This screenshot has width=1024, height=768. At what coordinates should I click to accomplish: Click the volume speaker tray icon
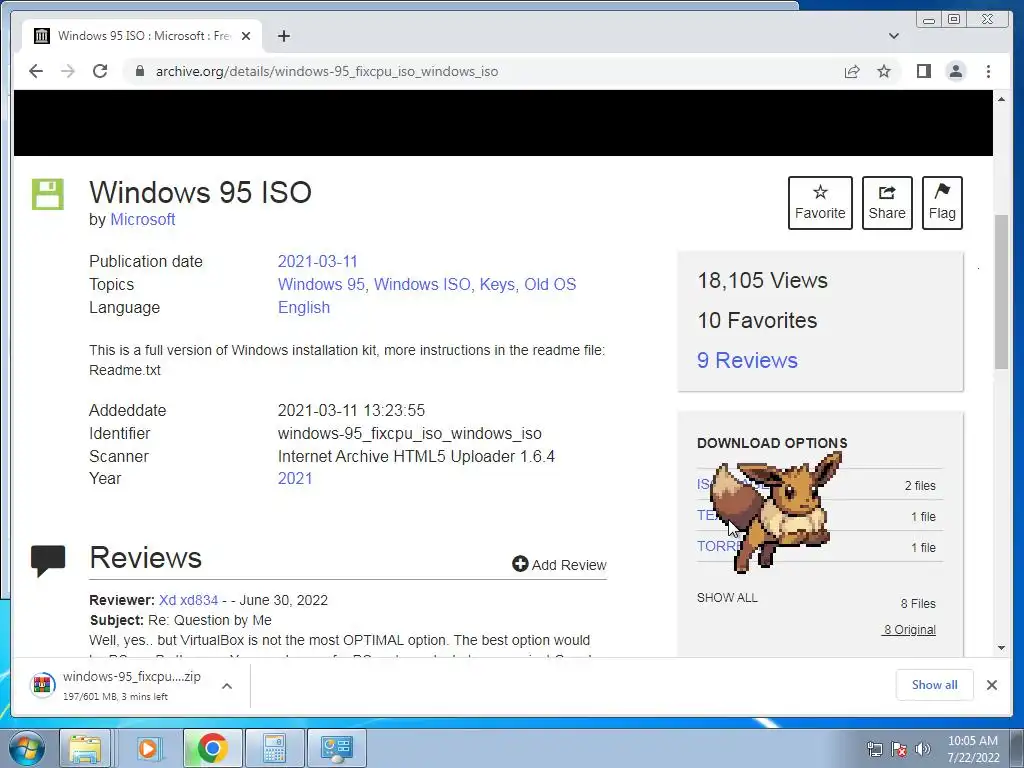[x=923, y=749]
